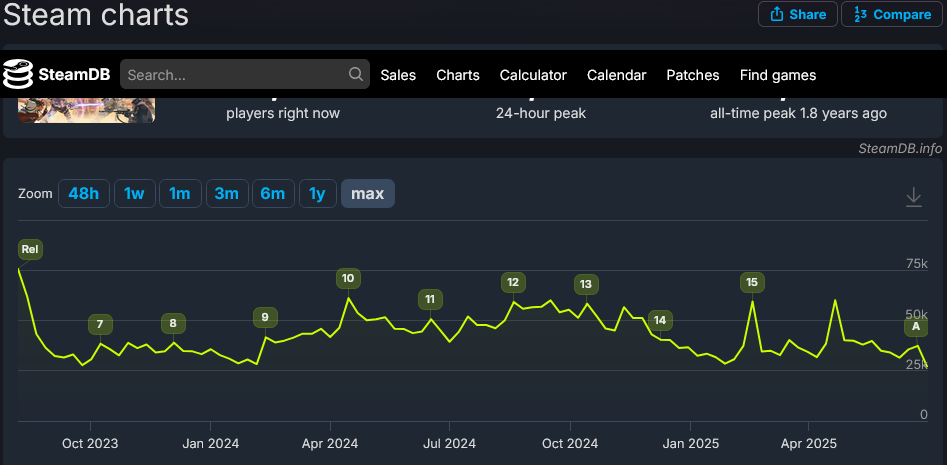Viewport: 947px width, 465px height.
Task: Click the search magnifier icon
Action: pyautogui.click(x=356, y=74)
